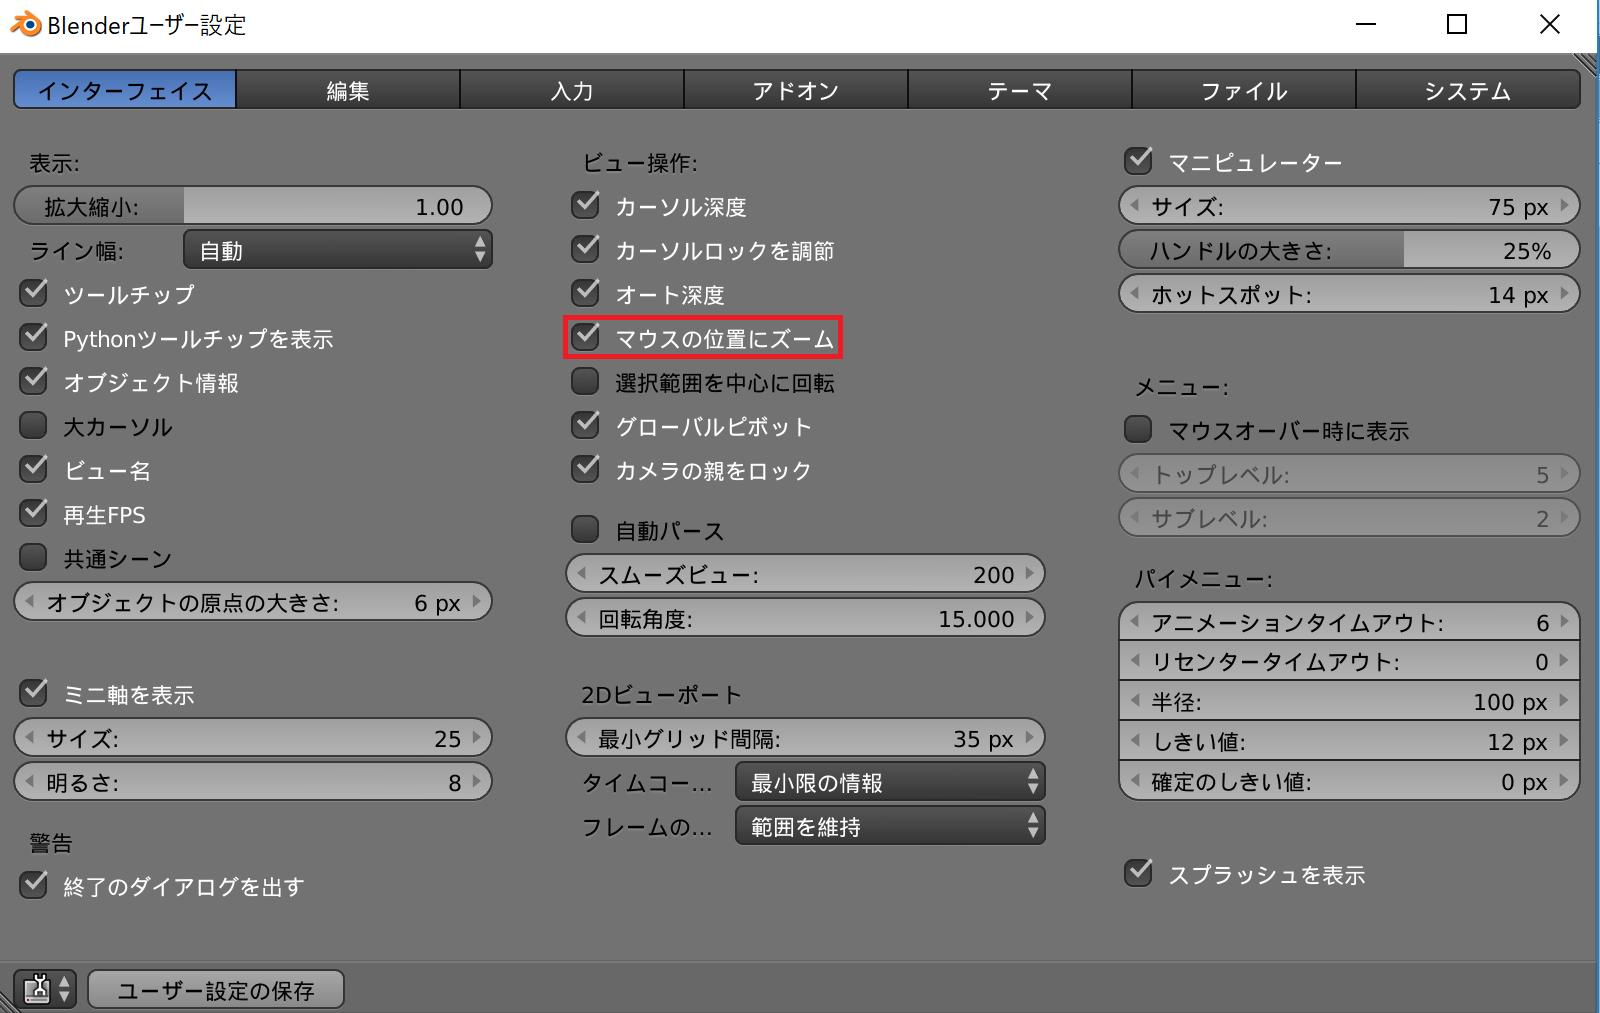Adjust the ハンドルの大きさ slider
Viewport: 1600px width, 1013px height.
pos(1349,250)
